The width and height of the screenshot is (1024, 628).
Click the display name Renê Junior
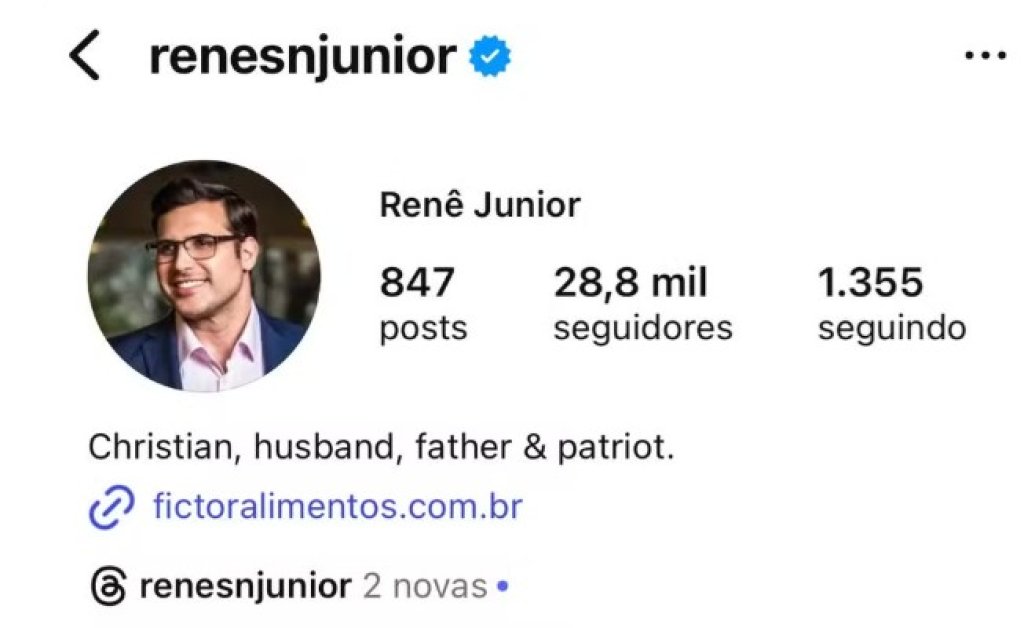480,204
